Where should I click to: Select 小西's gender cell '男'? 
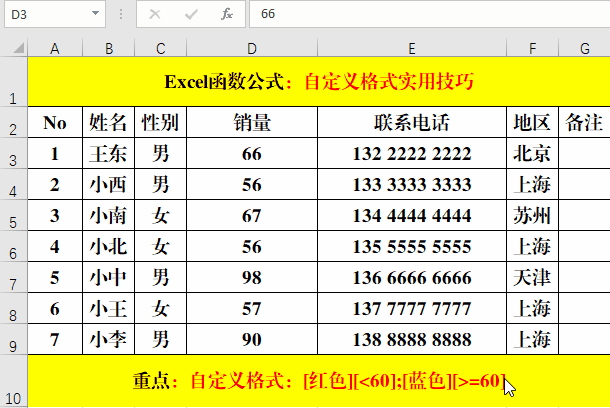point(161,184)
